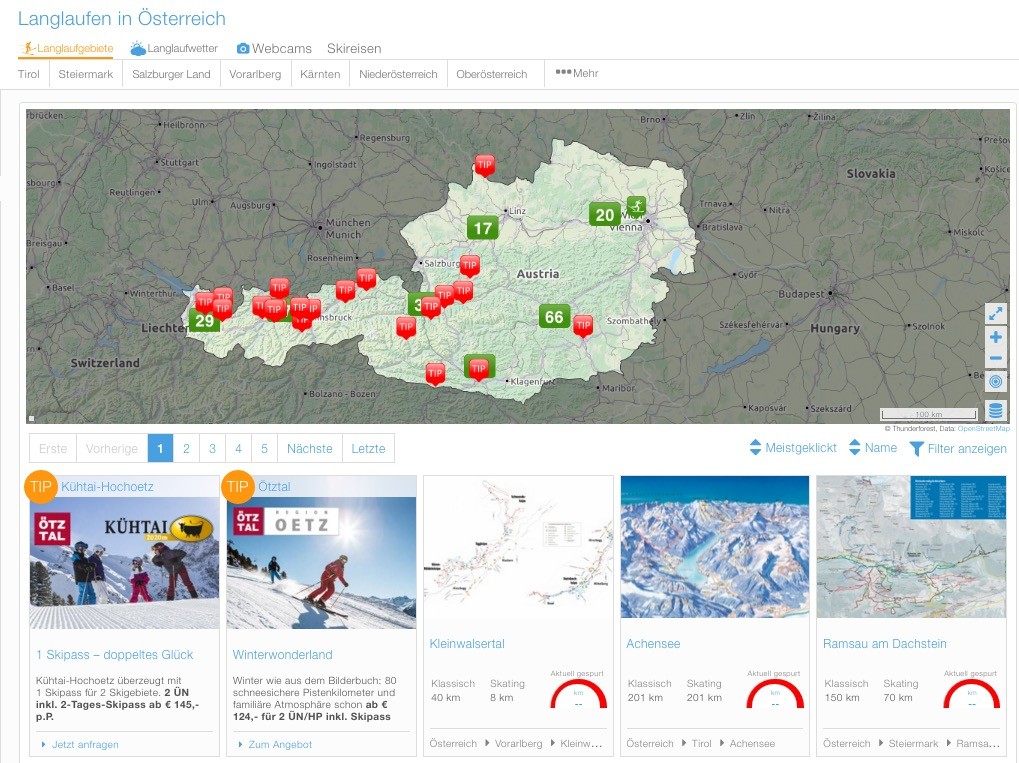
Task: Click the Nächste pagination button
Action: (309, 449)
